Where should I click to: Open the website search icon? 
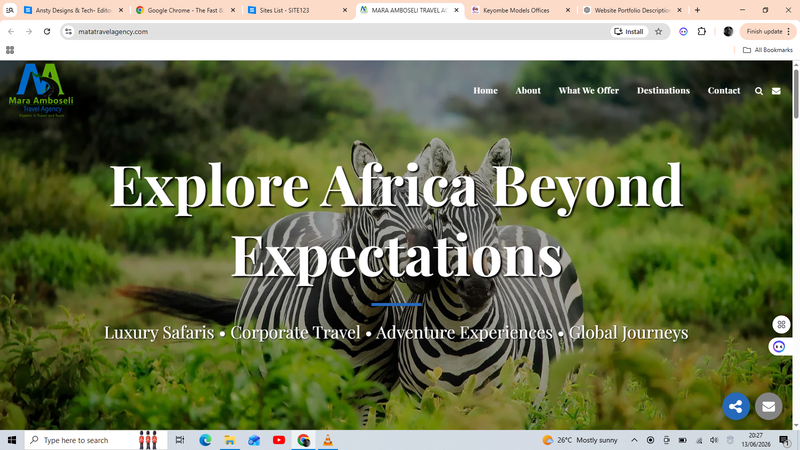pyautogui.click(x=759, y=91)
